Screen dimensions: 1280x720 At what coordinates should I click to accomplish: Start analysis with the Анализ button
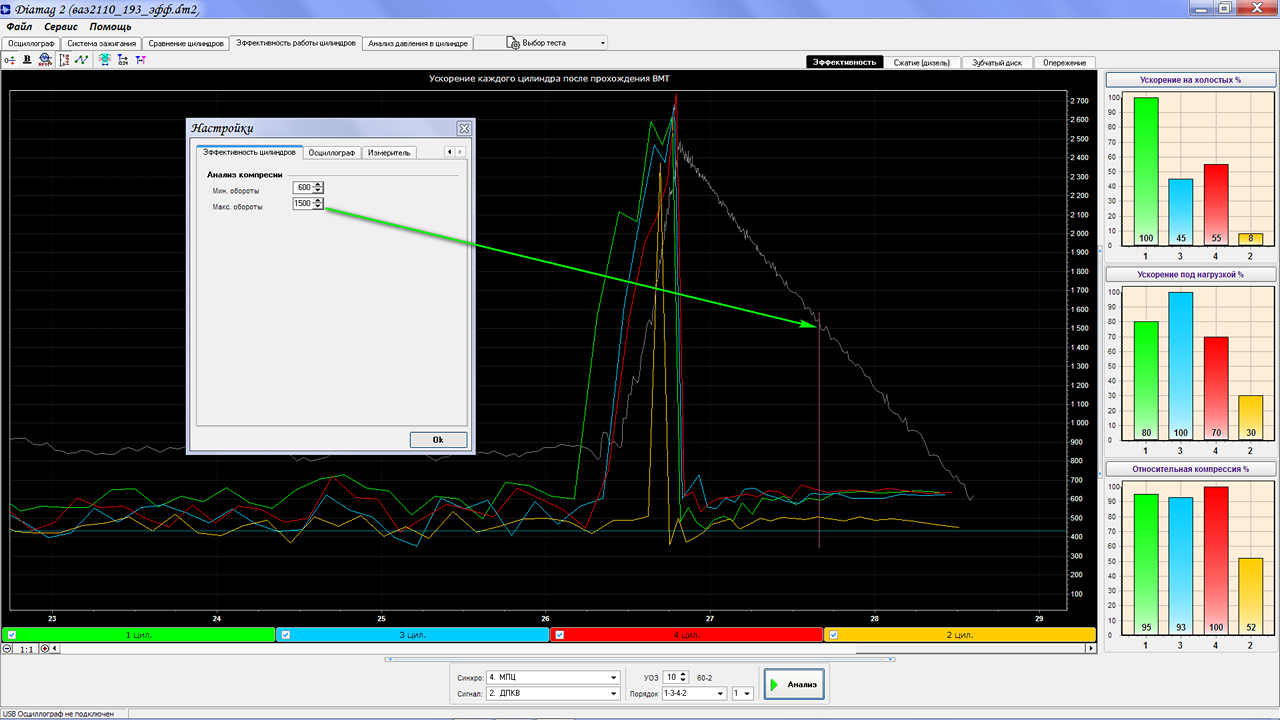(794, 685)
